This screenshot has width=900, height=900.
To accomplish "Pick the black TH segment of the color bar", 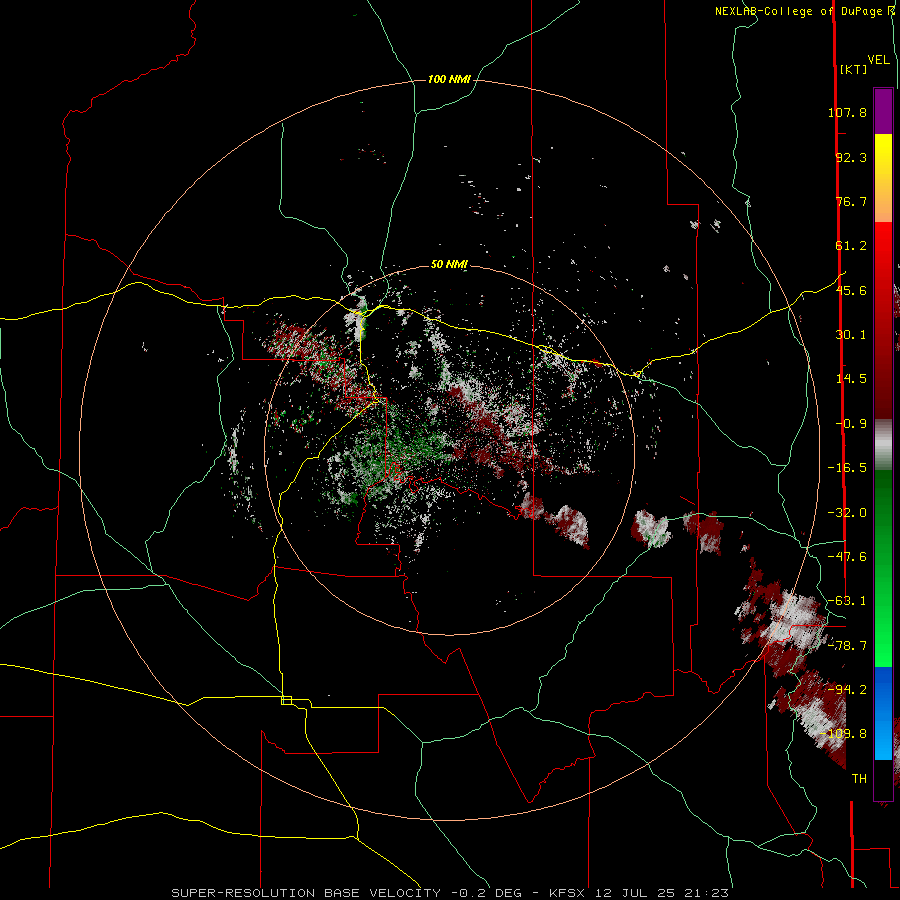I will (883, 779).
